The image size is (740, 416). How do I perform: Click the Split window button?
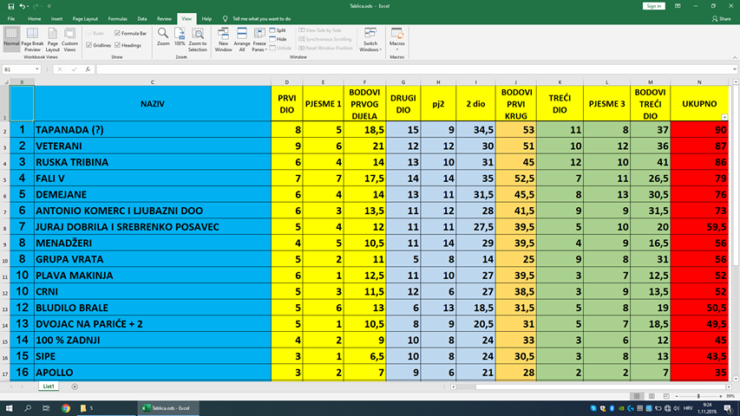click(279, 31)
